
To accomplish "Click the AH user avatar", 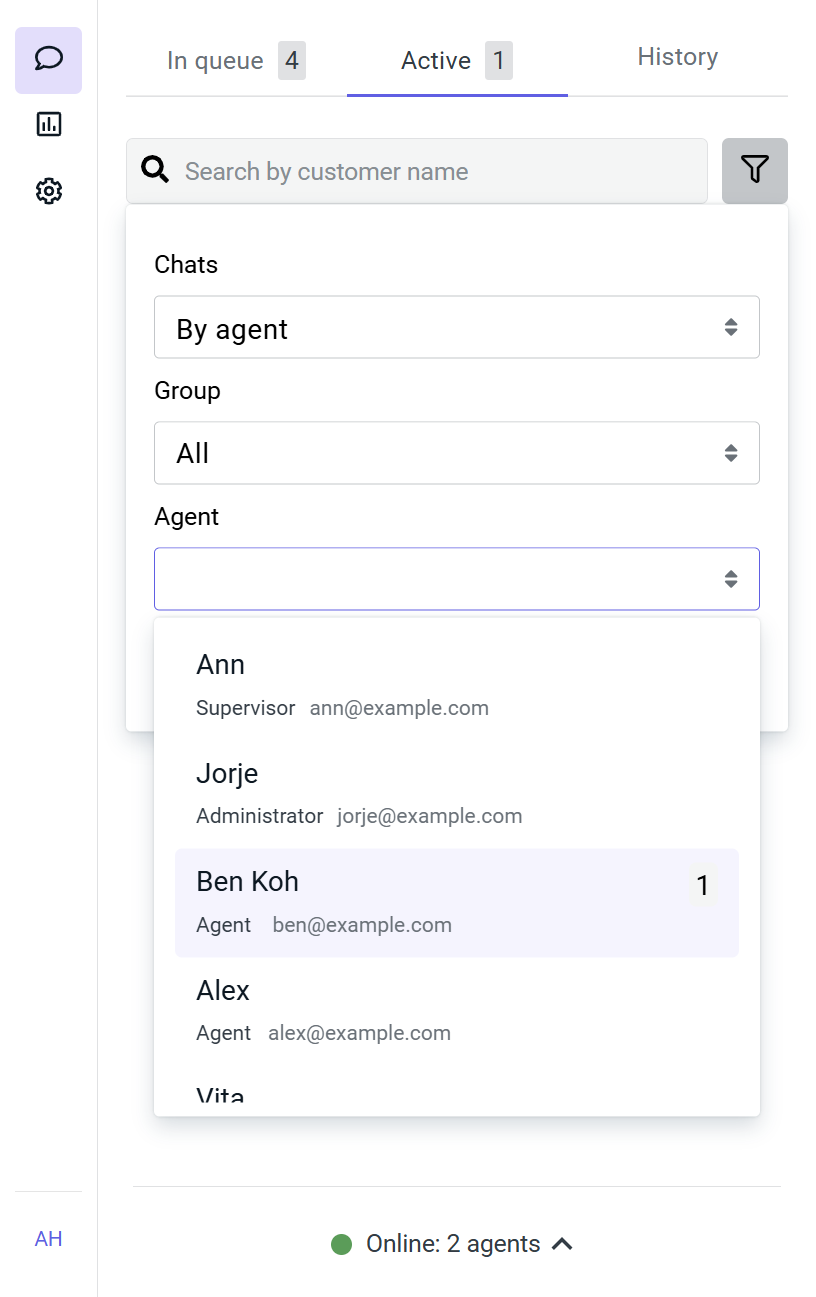I will pos(48,1239).
